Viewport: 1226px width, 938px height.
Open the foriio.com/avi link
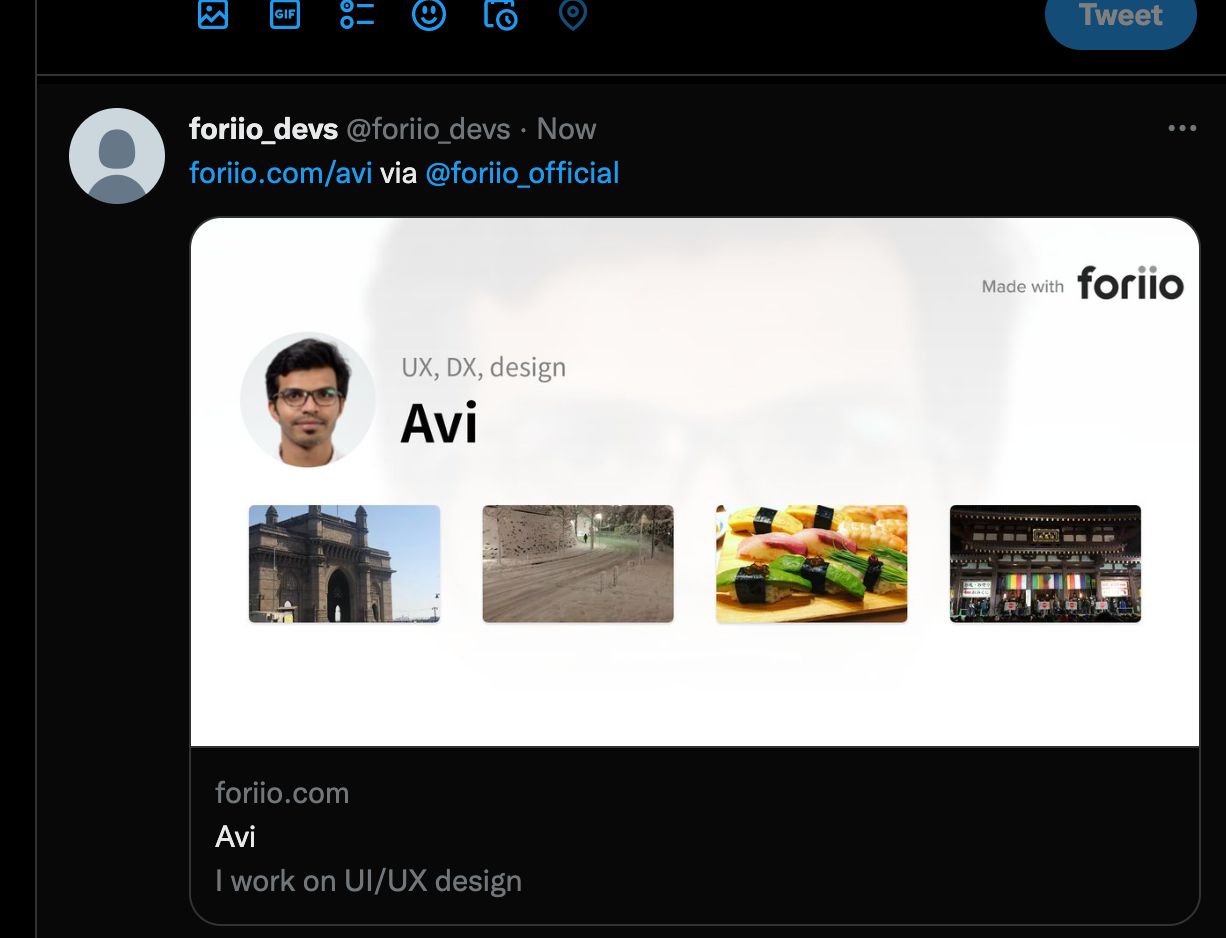[279, 172]
